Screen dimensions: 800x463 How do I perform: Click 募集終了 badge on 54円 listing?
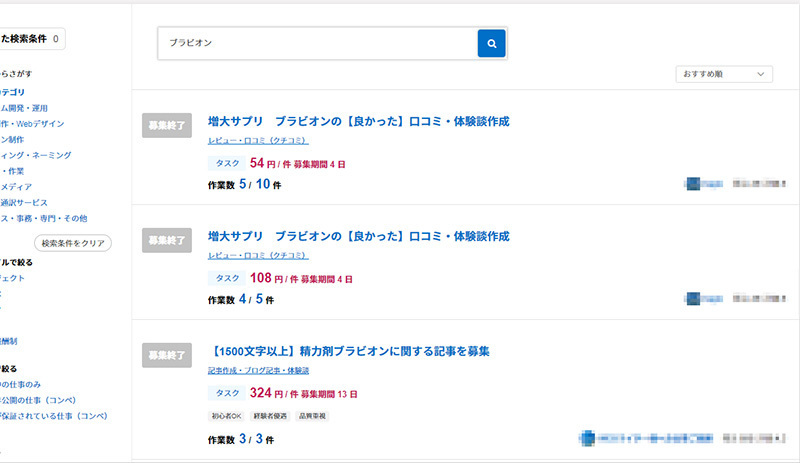coord(167,126)
